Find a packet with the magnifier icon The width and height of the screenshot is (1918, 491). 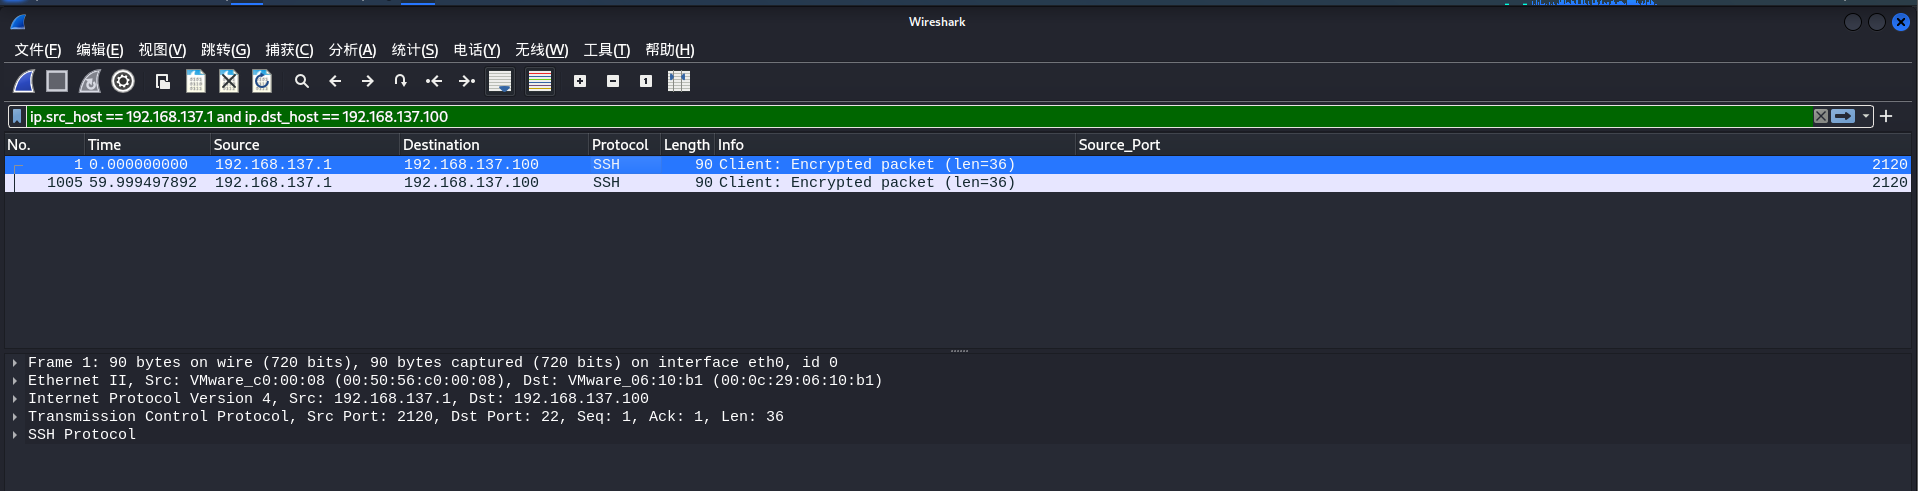(301, 81)
